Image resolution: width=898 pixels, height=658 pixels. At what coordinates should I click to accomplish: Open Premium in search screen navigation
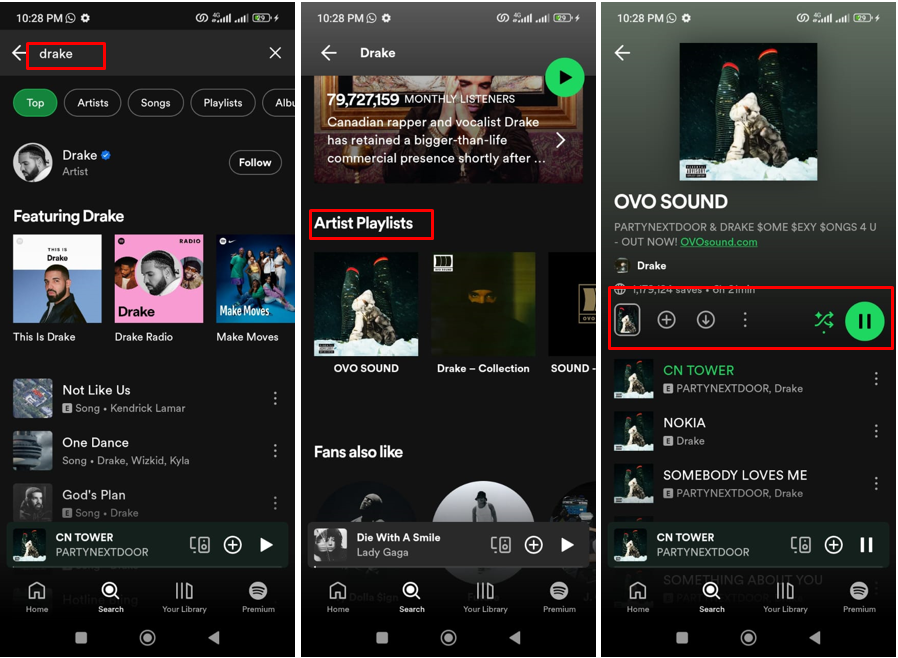pyautogui.click(x=258, y=597)
